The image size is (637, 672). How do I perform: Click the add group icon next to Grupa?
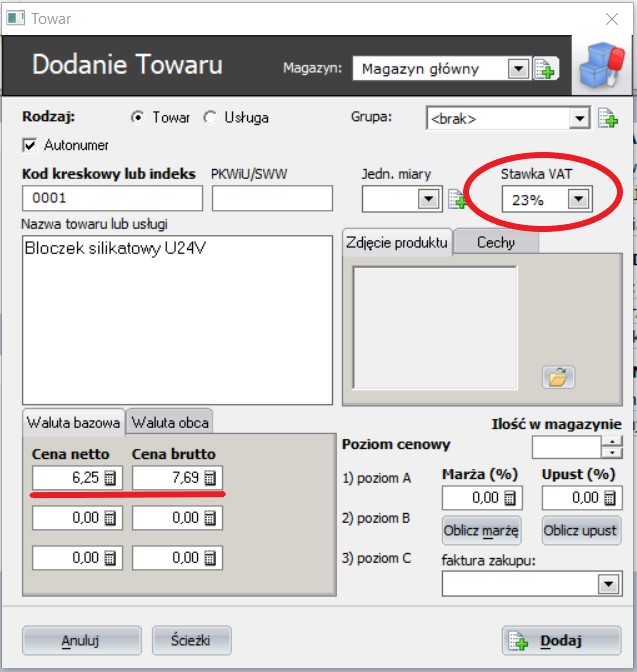click(608, 118)
